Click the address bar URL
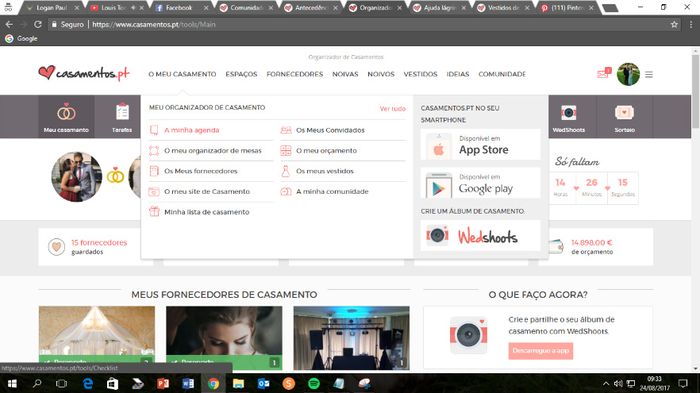Image resolution: width=700 pixels, height=393 pixels. [x=154, y=25]
